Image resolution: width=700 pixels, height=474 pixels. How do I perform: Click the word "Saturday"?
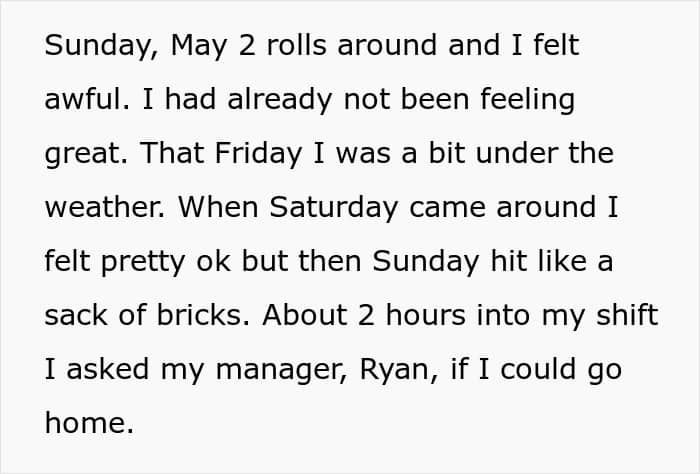333,209
